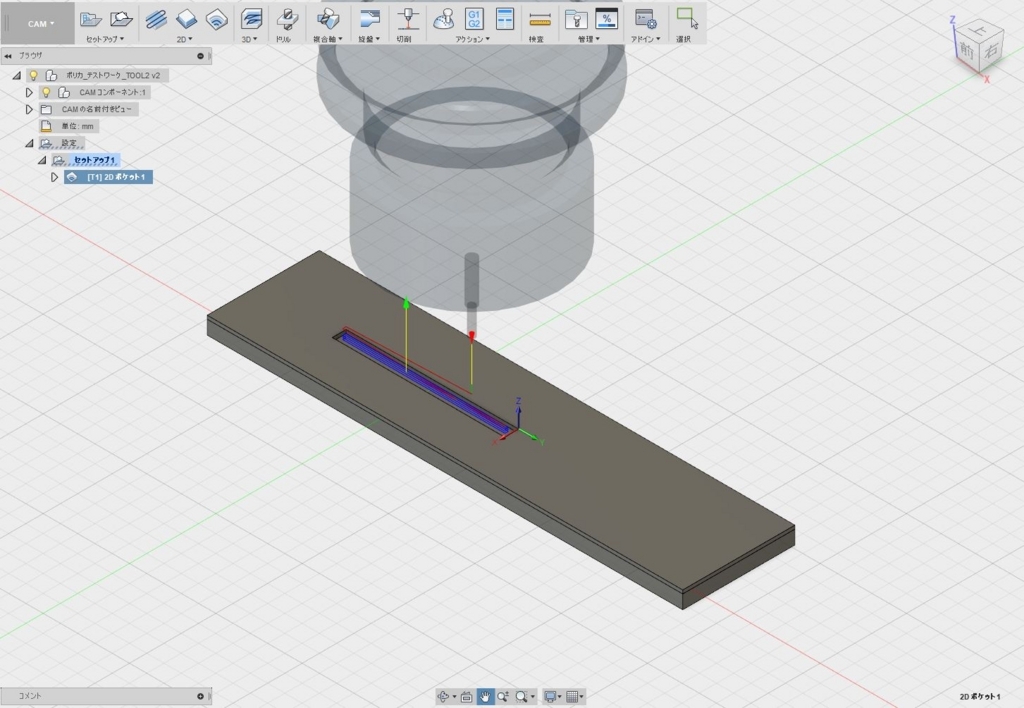Click the 検査 toolbar label
1024x708 pixels.
pos(536,39)
